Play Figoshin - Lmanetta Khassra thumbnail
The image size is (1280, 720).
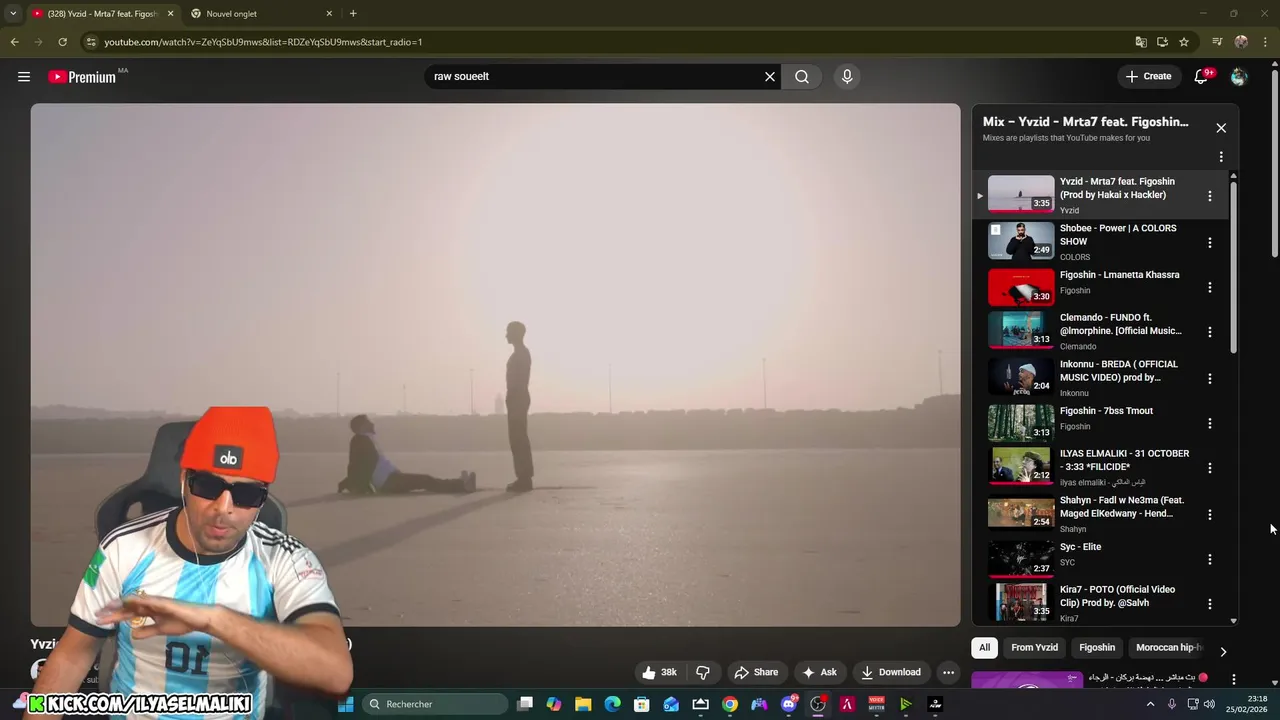click(1021, 287)
